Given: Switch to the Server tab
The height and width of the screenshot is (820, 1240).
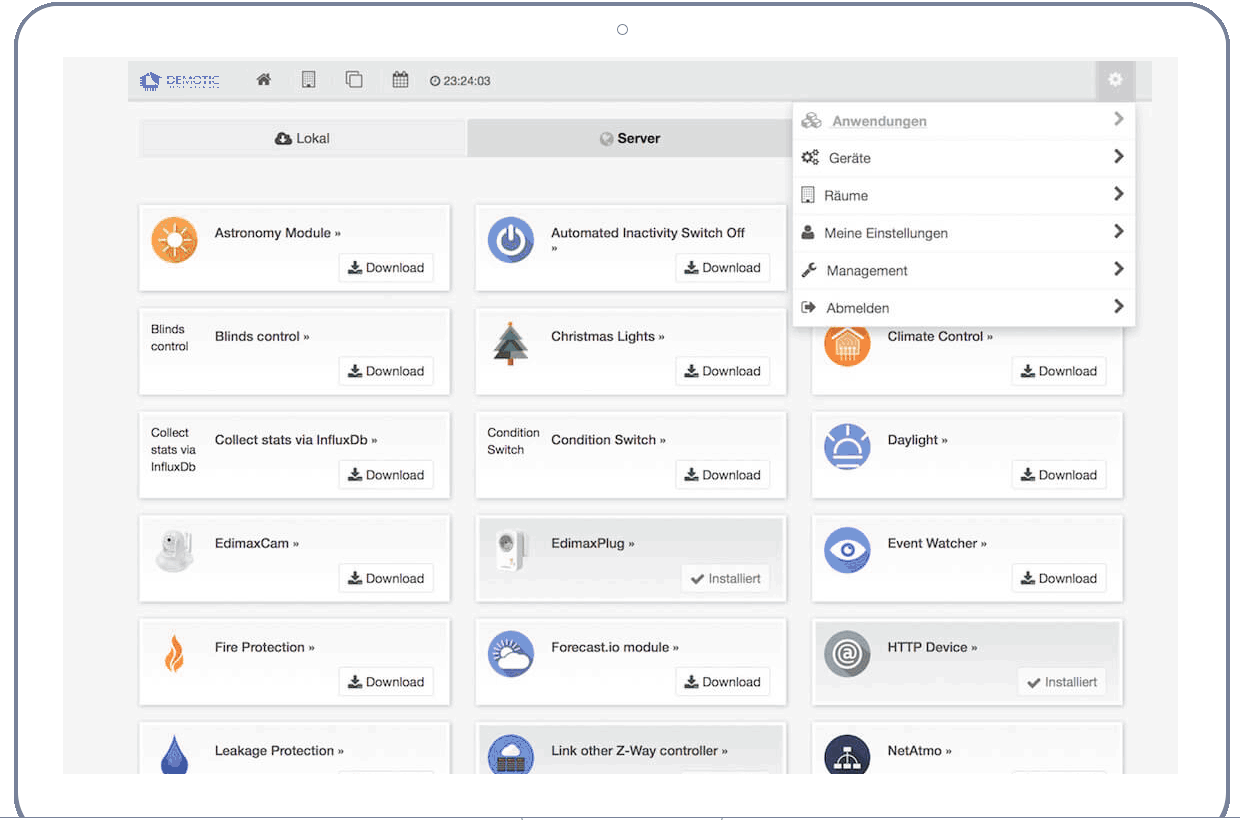Looking at the screenshot, I should 630,138.
